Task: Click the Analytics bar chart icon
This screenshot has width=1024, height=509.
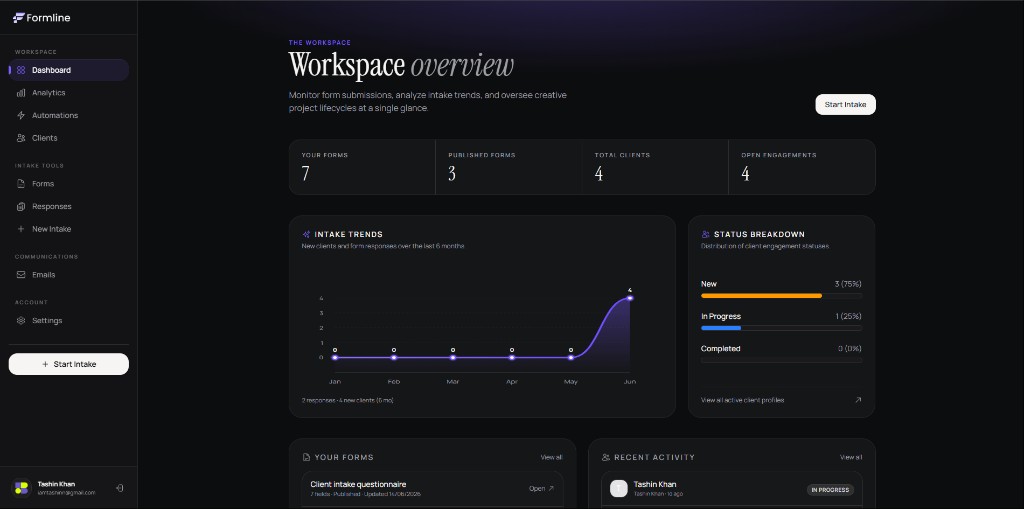Action: (x=21, y=93)
